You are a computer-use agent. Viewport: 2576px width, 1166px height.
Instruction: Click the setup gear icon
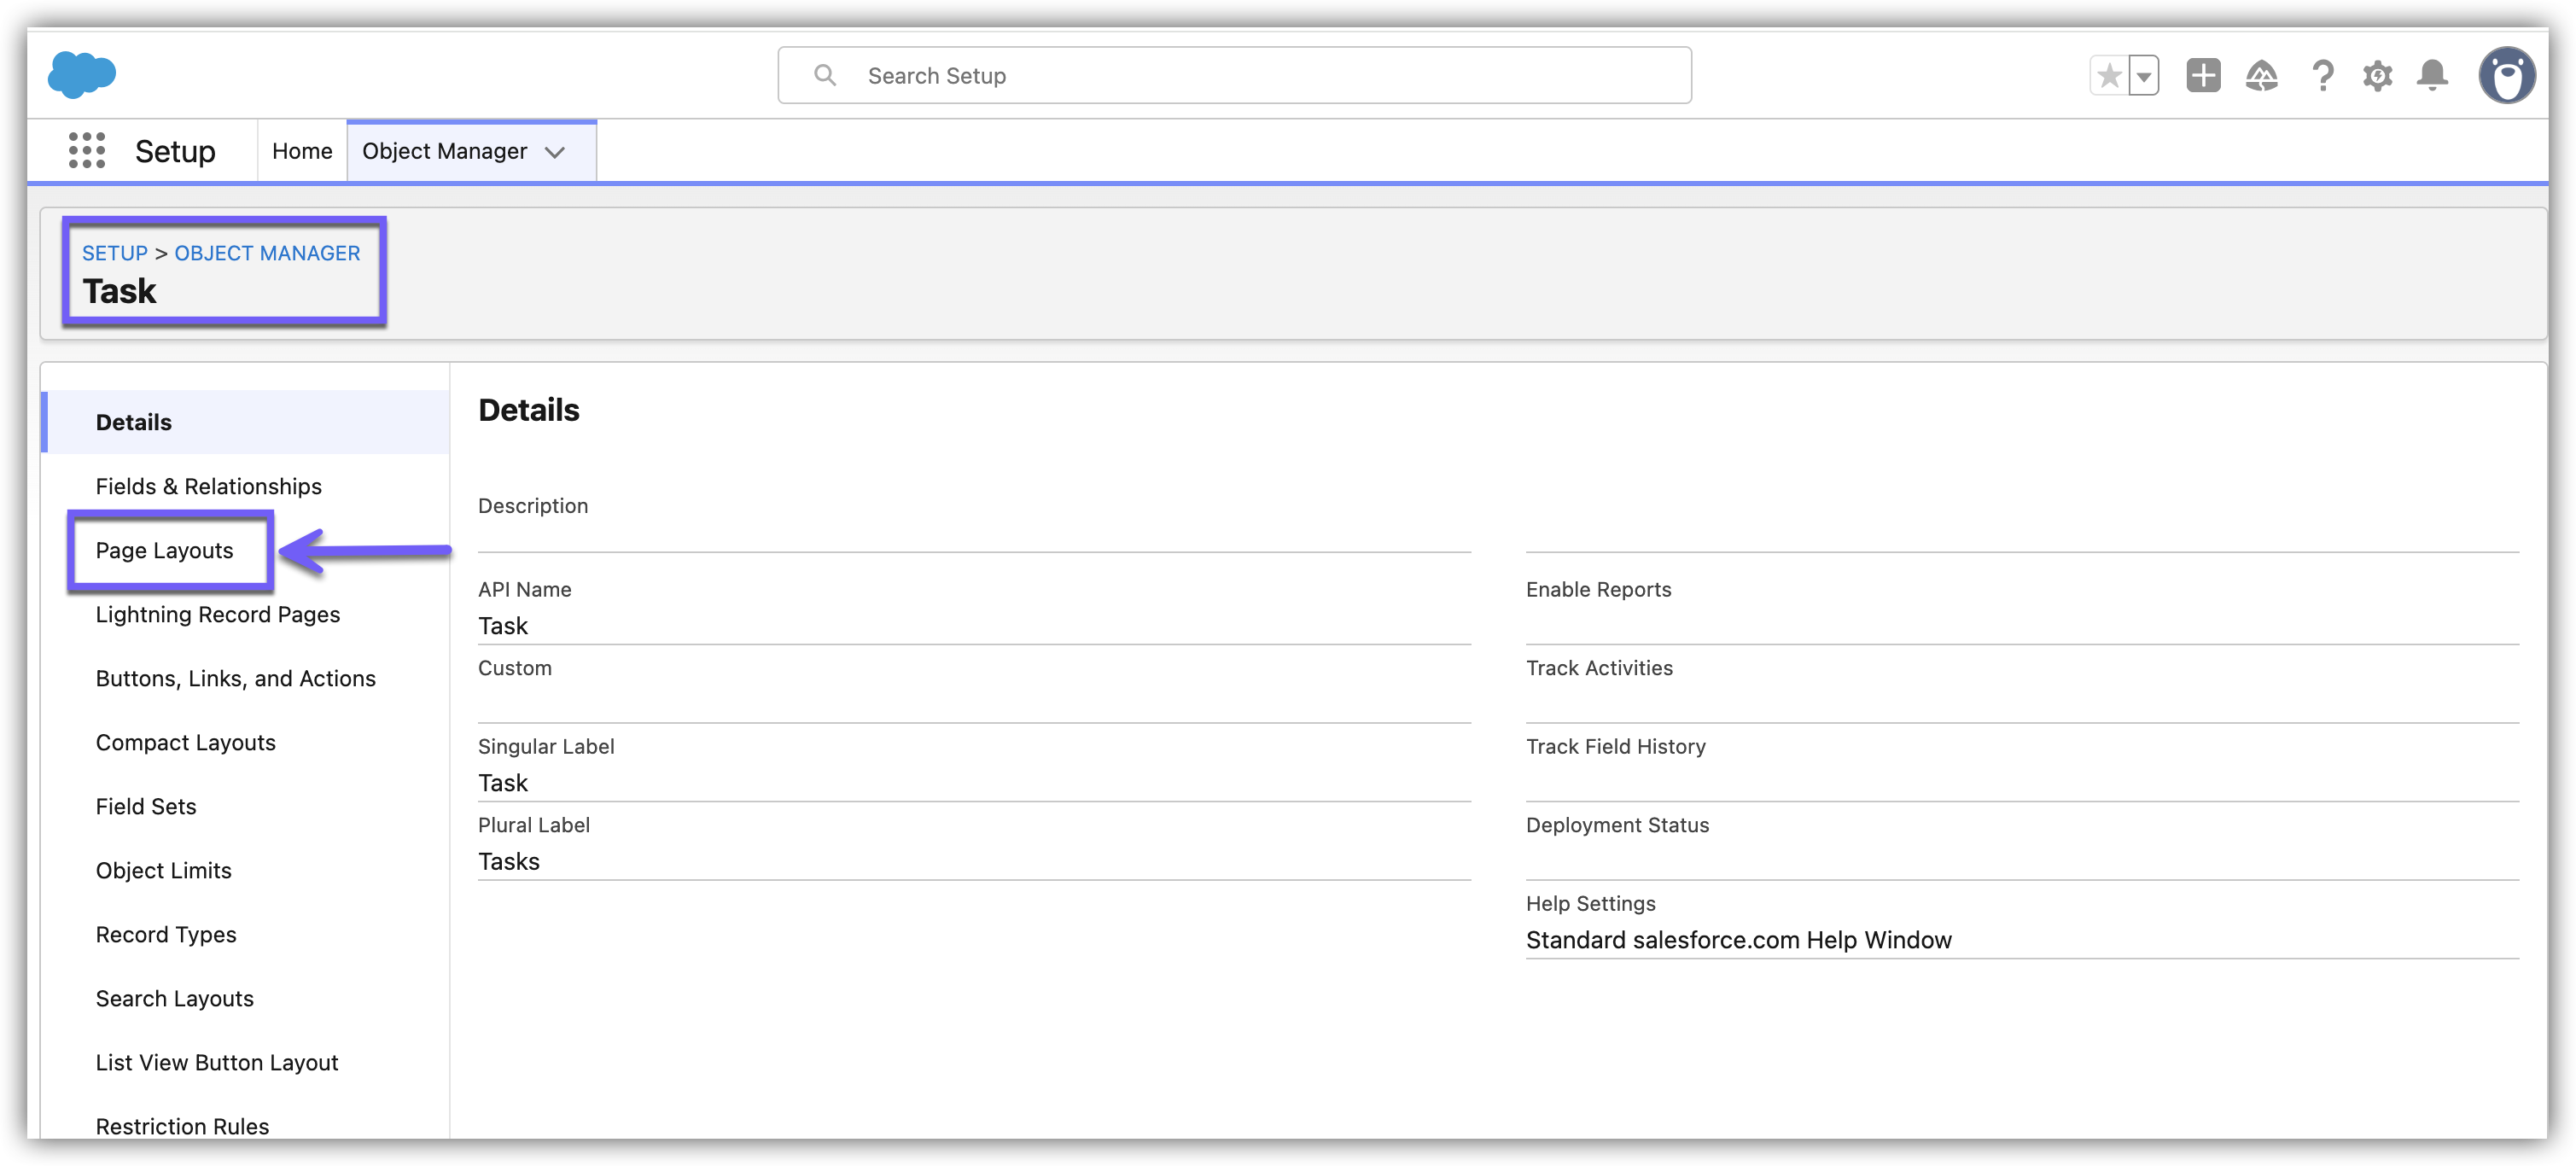(2377, 76)
